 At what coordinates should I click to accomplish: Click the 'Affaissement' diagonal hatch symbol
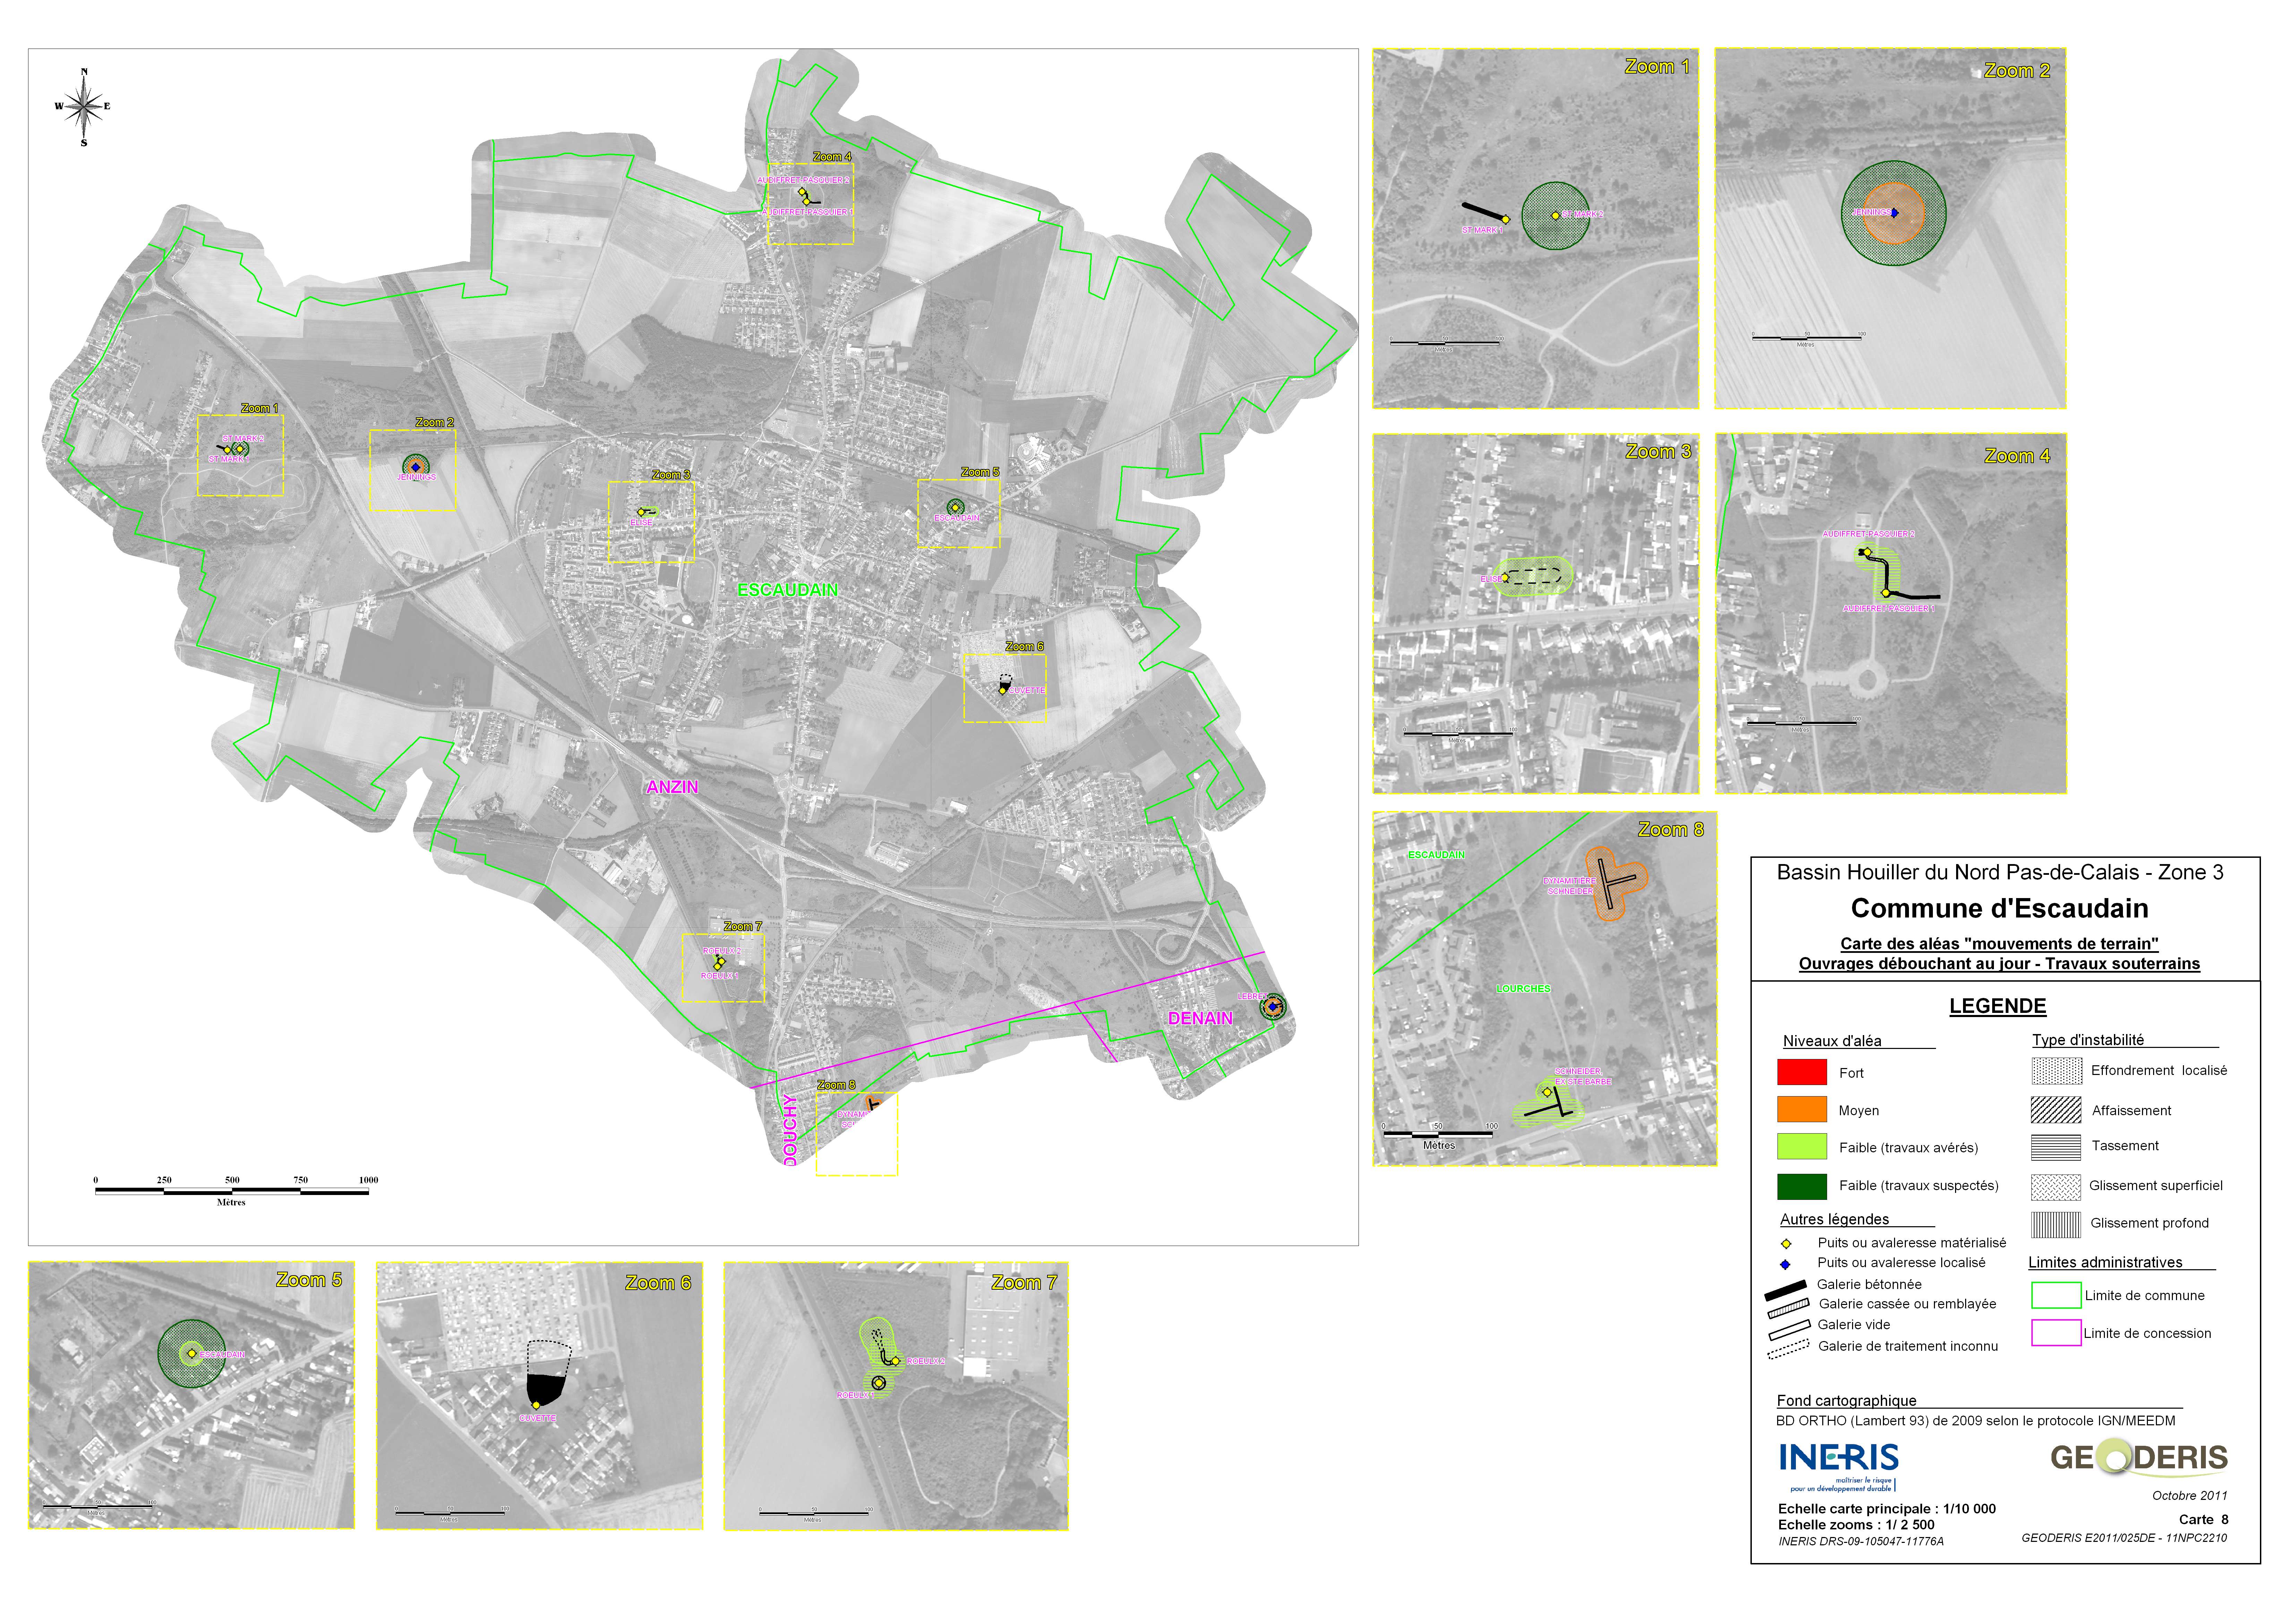pos(2056,1110)
